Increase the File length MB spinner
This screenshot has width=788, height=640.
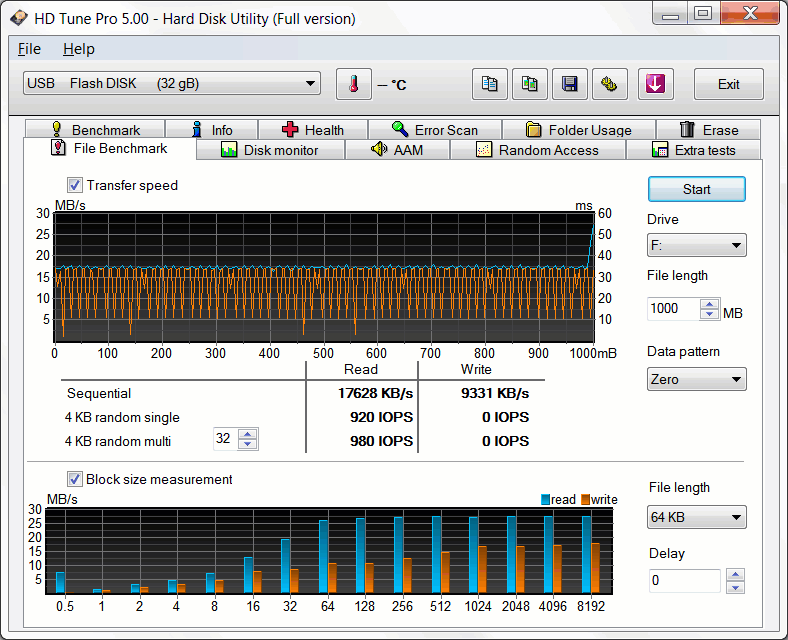click(710, 304)
